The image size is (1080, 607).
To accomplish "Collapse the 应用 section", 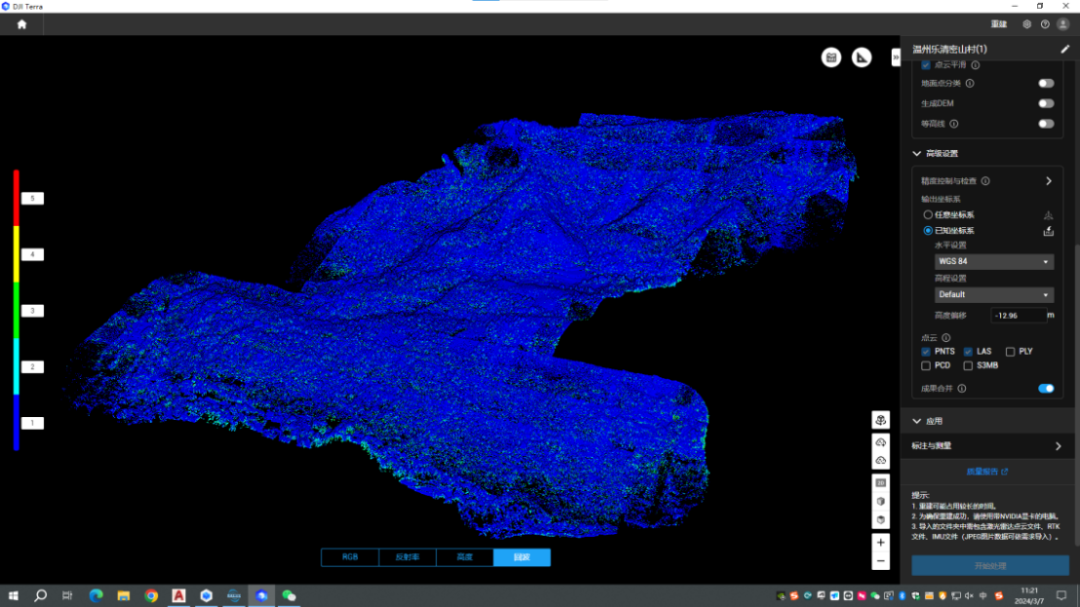I will click(916, 421).
